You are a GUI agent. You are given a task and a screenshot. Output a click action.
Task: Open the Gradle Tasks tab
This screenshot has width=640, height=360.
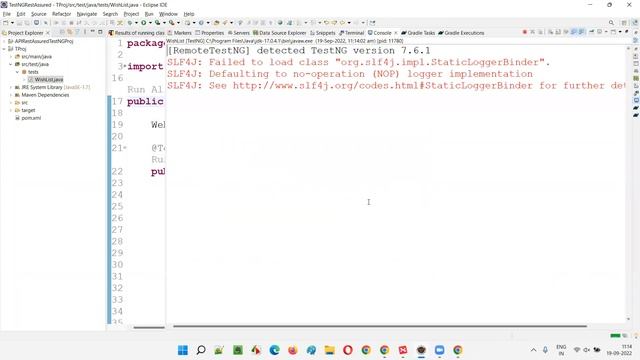pos(418,33)
